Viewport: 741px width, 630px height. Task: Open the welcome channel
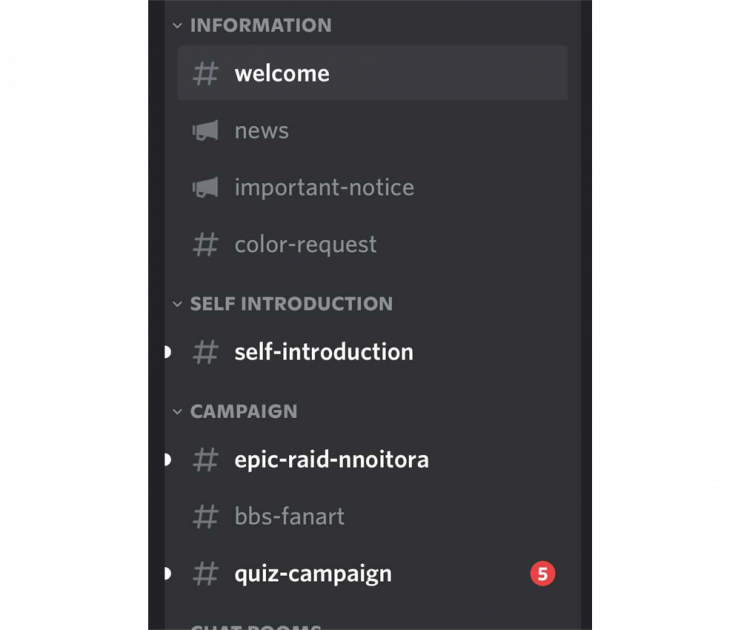(282, 73)
